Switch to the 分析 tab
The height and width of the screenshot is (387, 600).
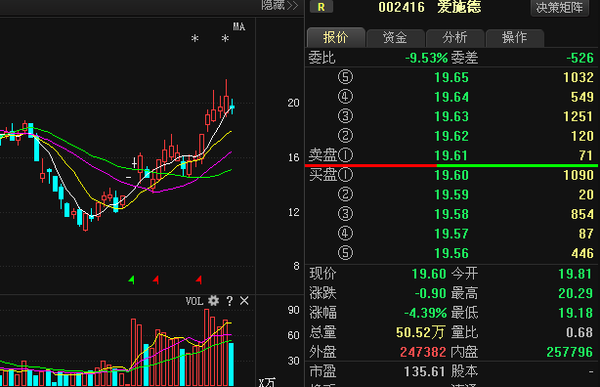pyautogui.click(x=455, y=38)
